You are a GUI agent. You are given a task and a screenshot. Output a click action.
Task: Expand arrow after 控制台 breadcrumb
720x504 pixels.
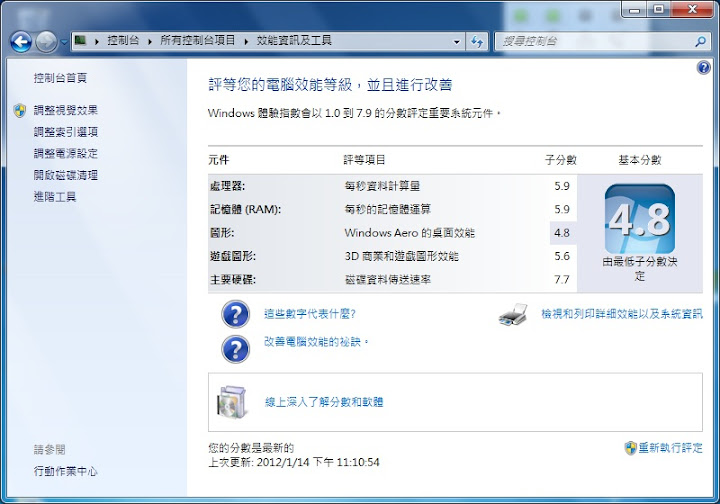pyautogui.click(x=150, y=41)
